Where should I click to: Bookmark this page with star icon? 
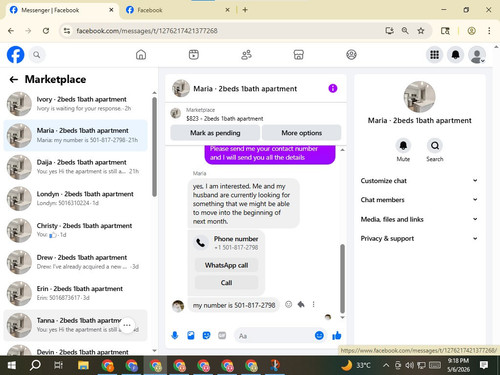(x=421, y=31)
